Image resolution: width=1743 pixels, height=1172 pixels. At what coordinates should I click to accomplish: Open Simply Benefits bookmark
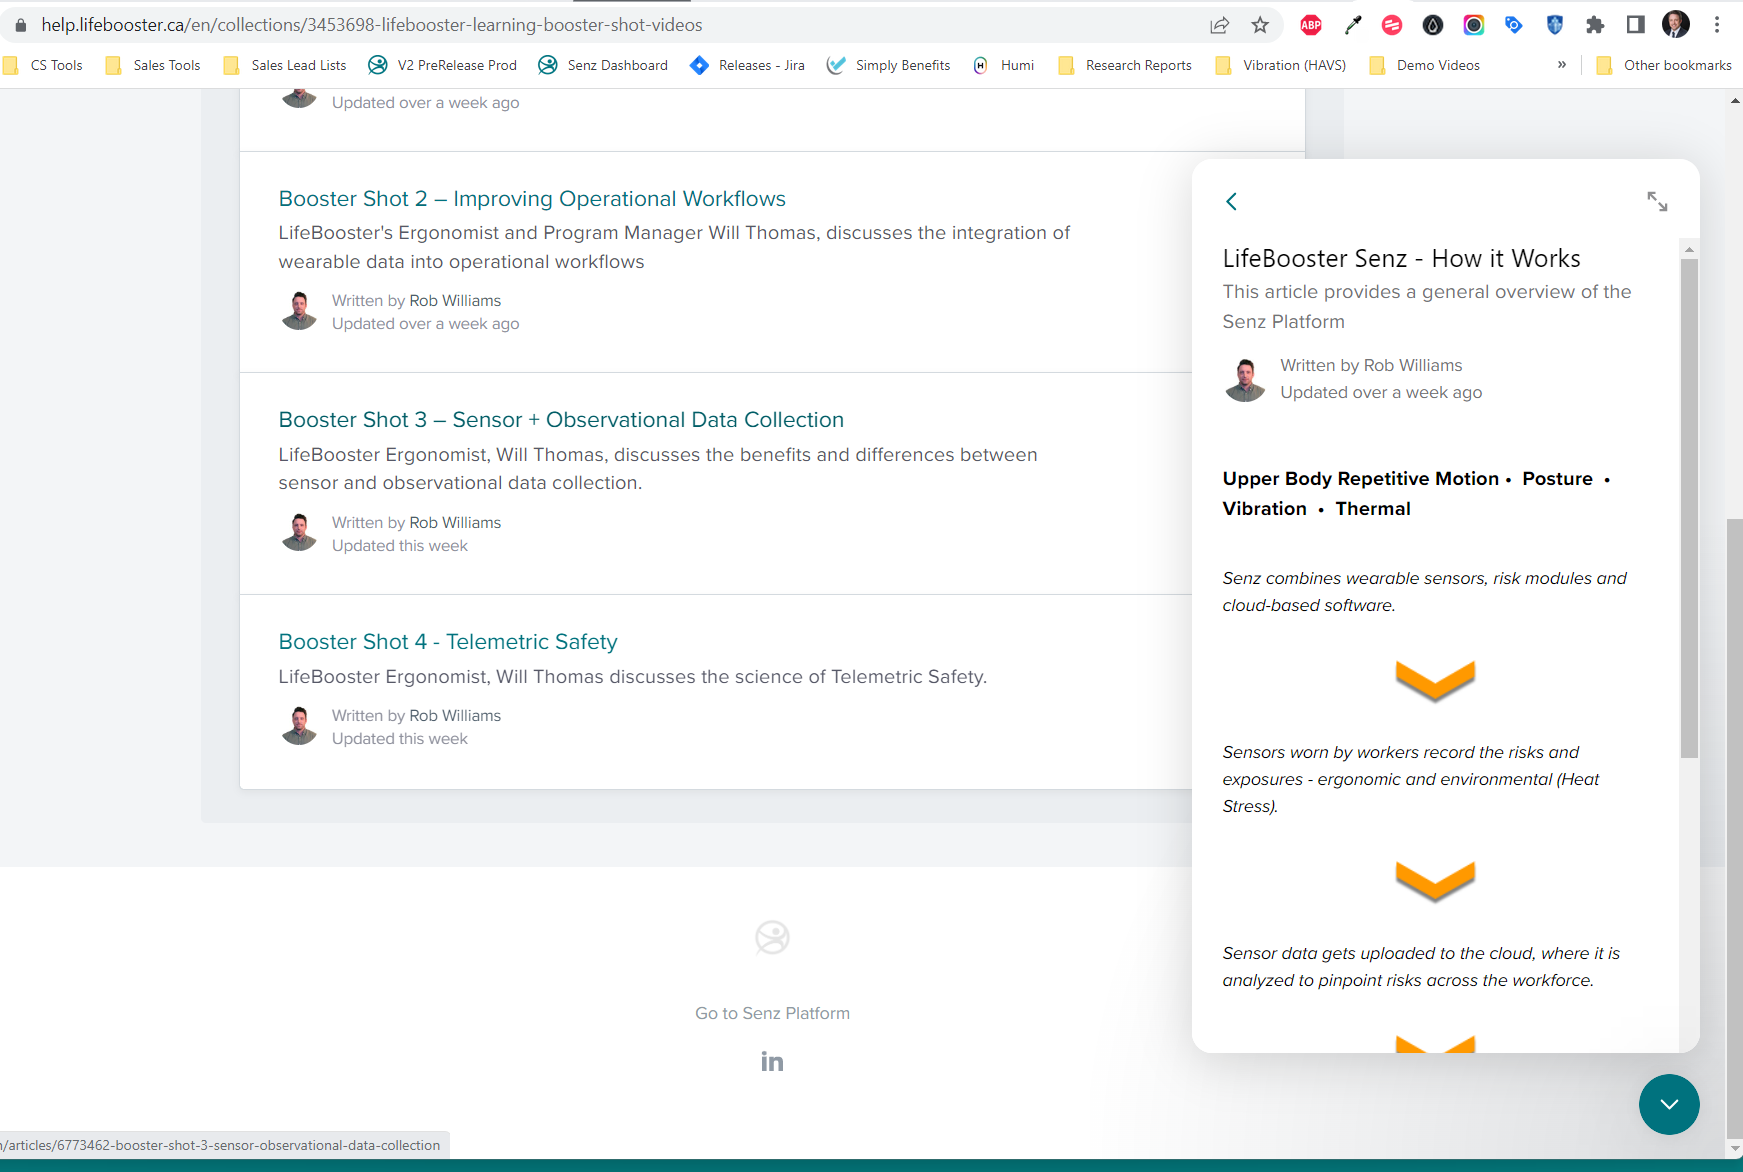pyautogui.click(x=888, y=65)
